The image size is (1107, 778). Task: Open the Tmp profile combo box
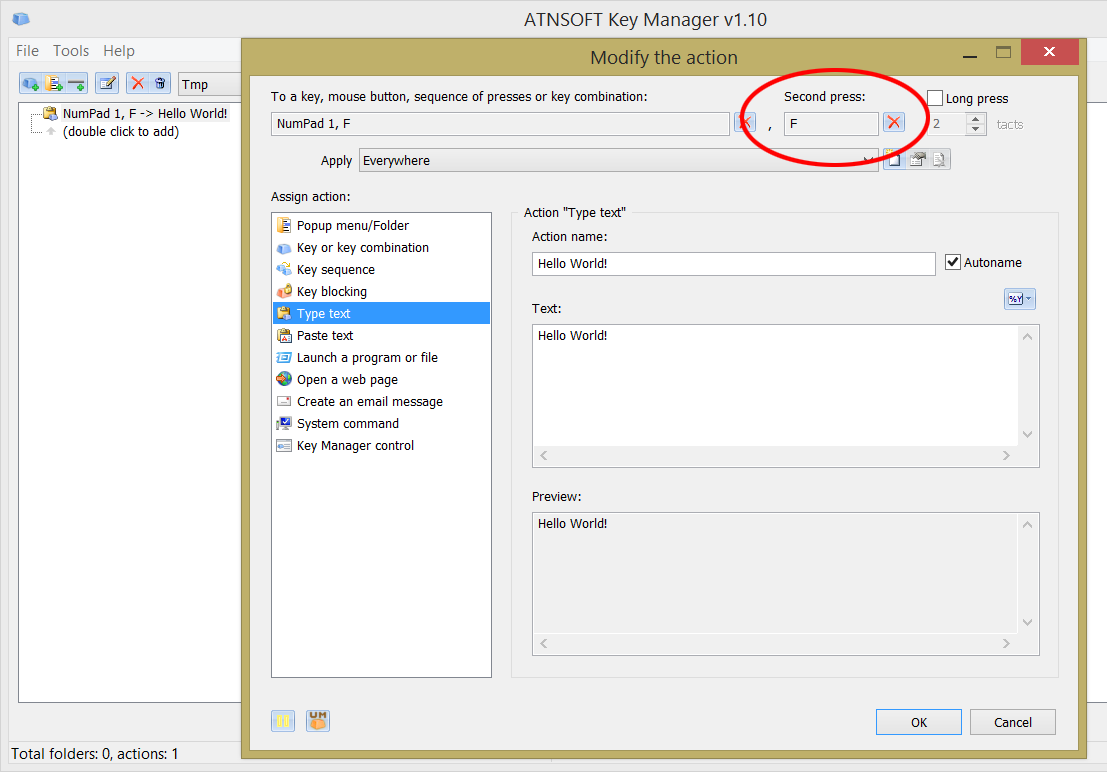point(209,85)
